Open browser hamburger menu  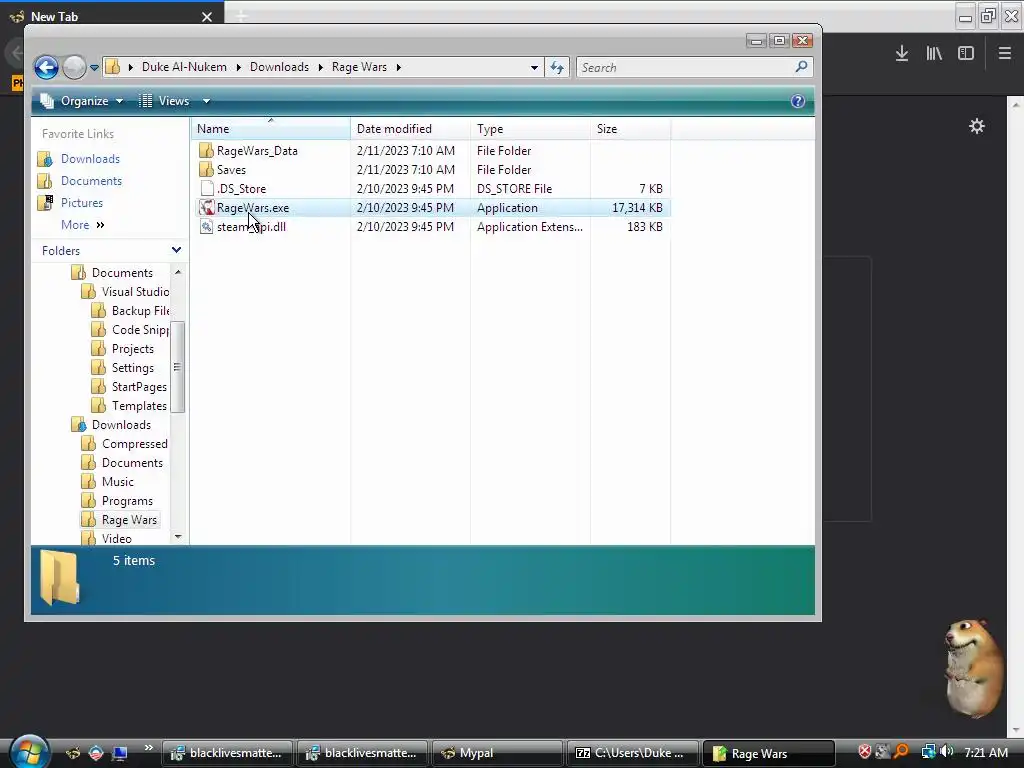[x=1005, y=54]
